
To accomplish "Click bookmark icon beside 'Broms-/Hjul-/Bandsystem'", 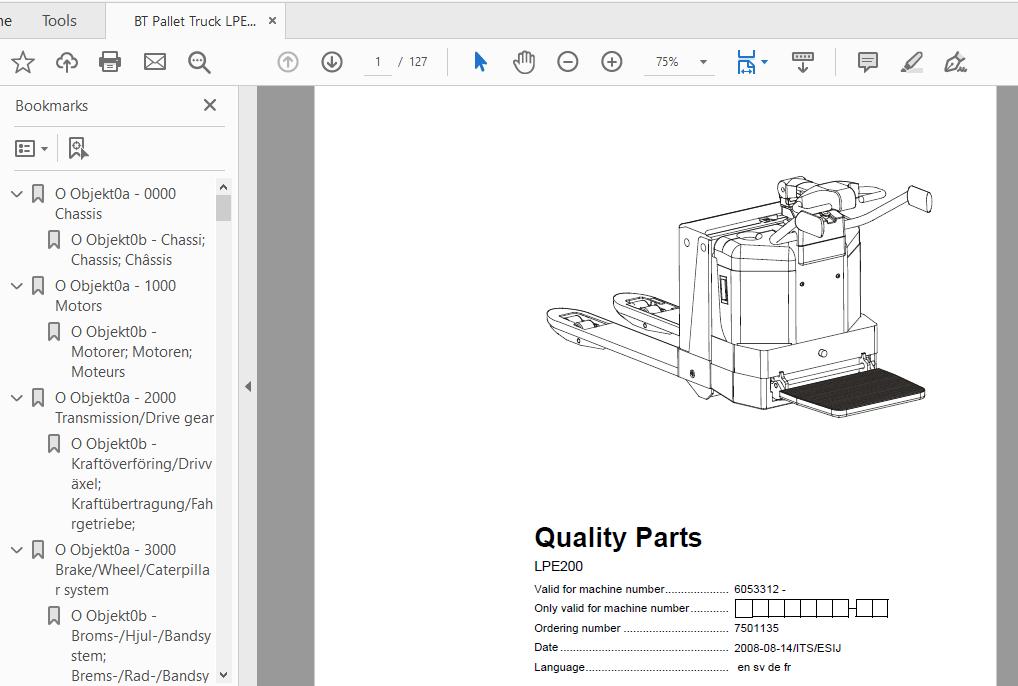I will 54,616.
